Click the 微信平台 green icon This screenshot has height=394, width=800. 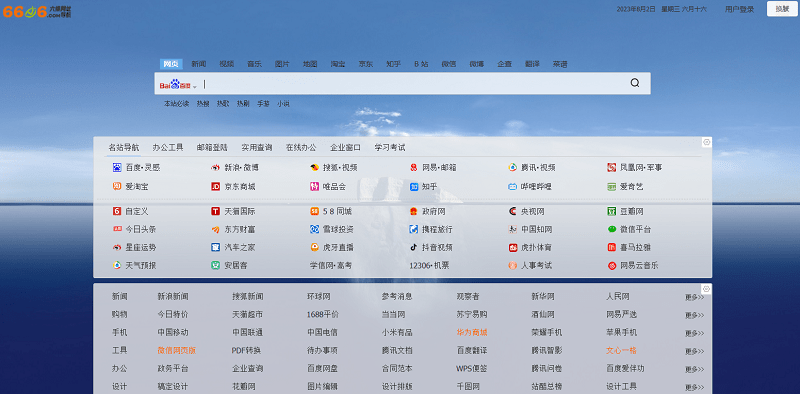(612, 230)
